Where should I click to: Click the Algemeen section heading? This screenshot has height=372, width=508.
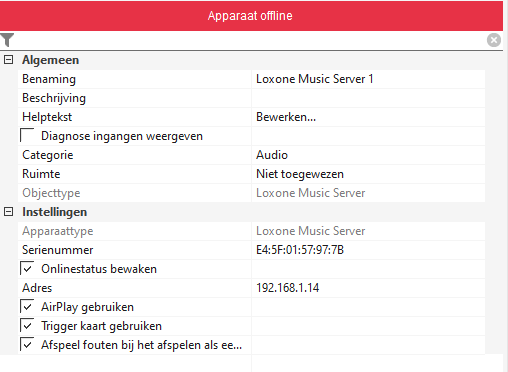click(x=51, y=60)
